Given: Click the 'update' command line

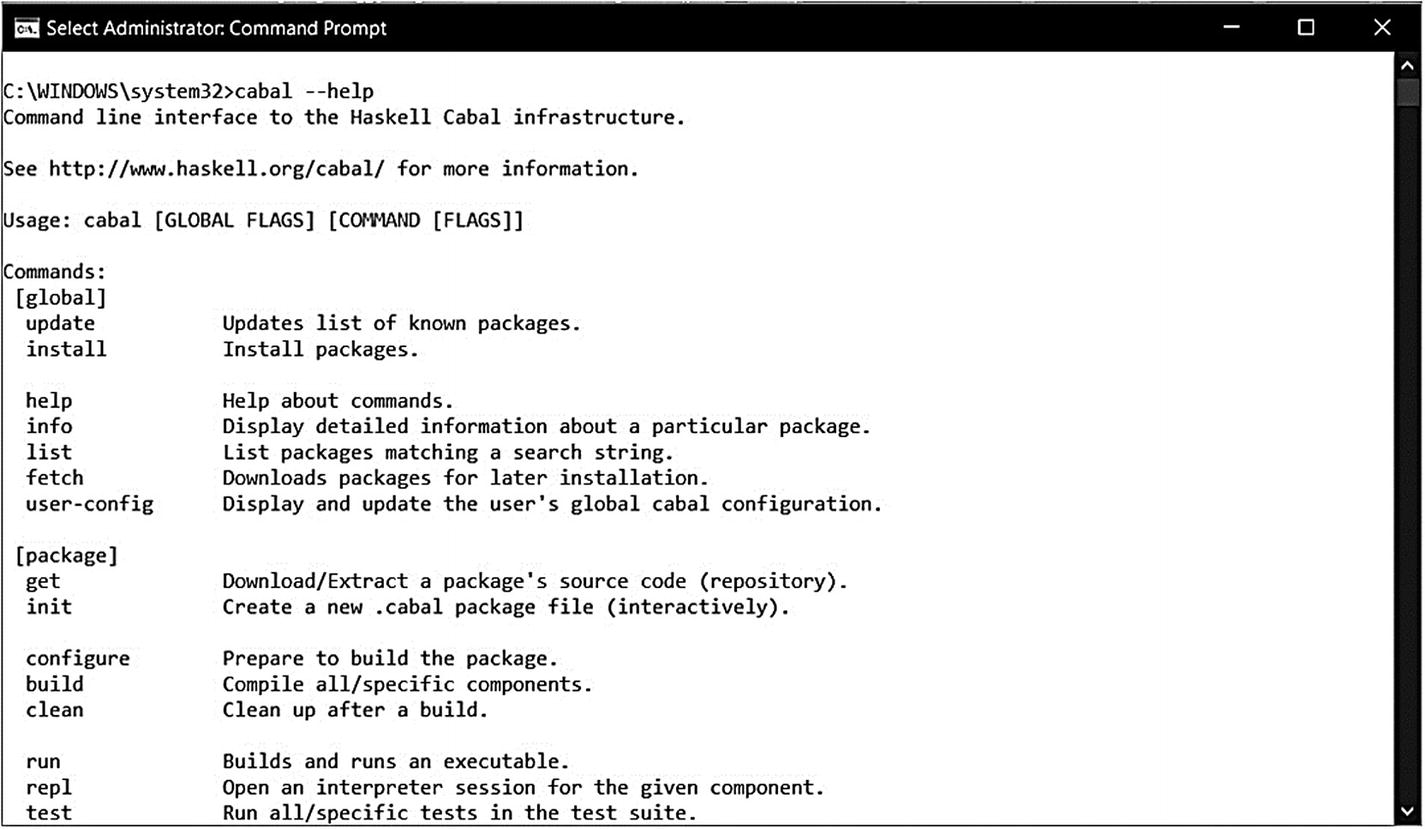Looking at the screenshot, I should 303,324.
